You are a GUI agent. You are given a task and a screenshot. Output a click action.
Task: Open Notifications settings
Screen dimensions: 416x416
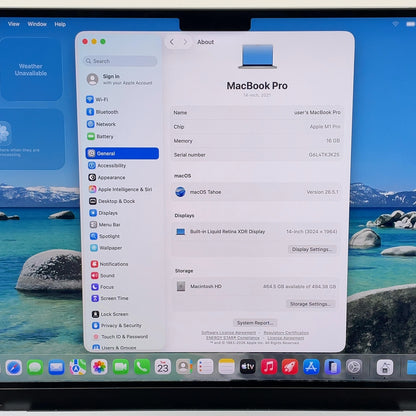[x=109, y=264]
